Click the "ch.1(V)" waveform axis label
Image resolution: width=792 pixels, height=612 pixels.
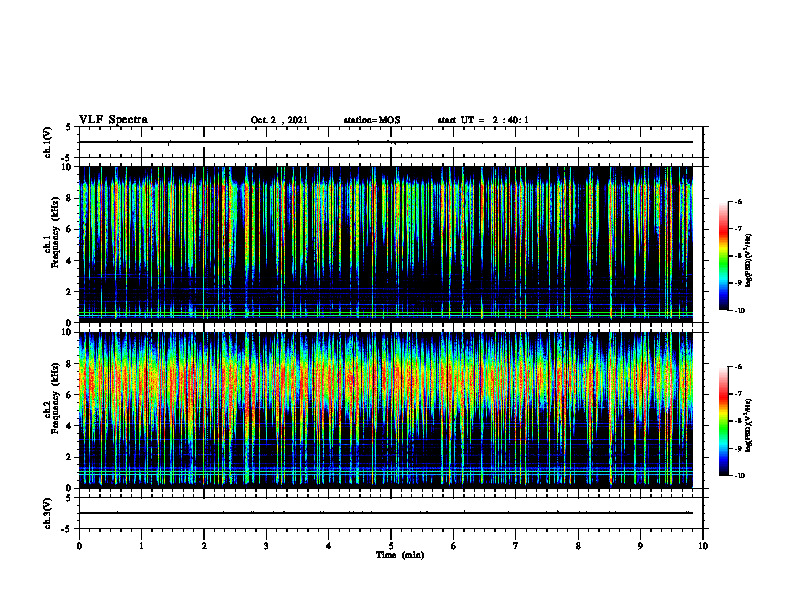[48, 142]
